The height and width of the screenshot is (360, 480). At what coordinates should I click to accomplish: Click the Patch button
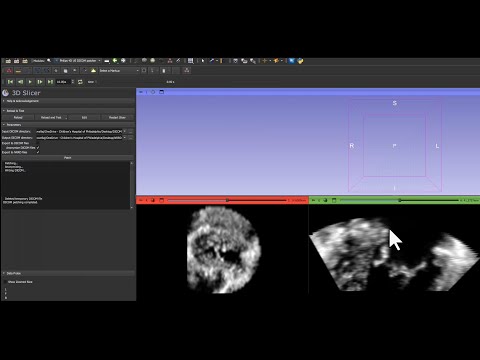click(x=68, y=158)
